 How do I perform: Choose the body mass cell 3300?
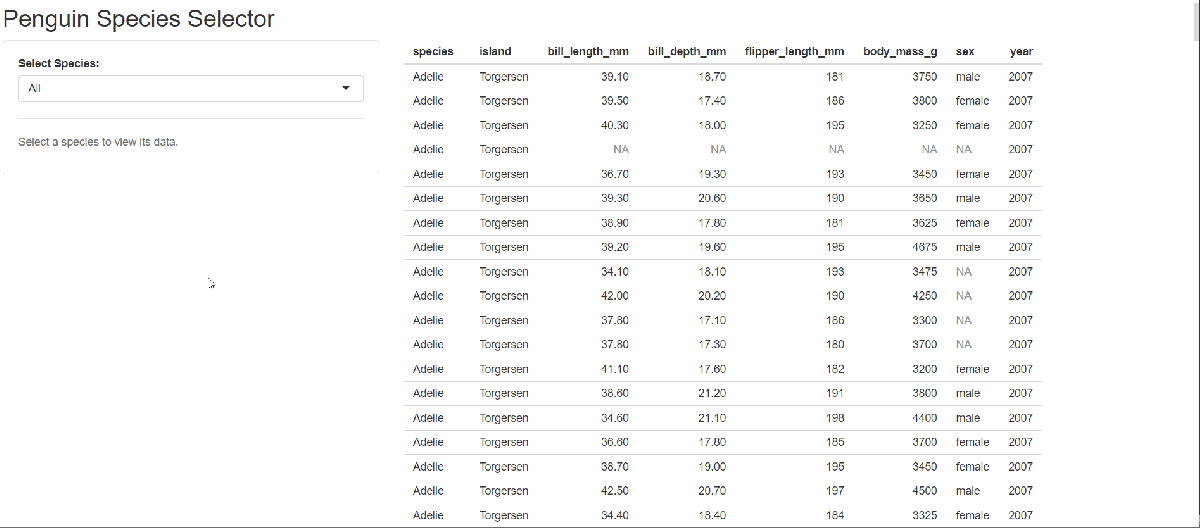point(925,320)
